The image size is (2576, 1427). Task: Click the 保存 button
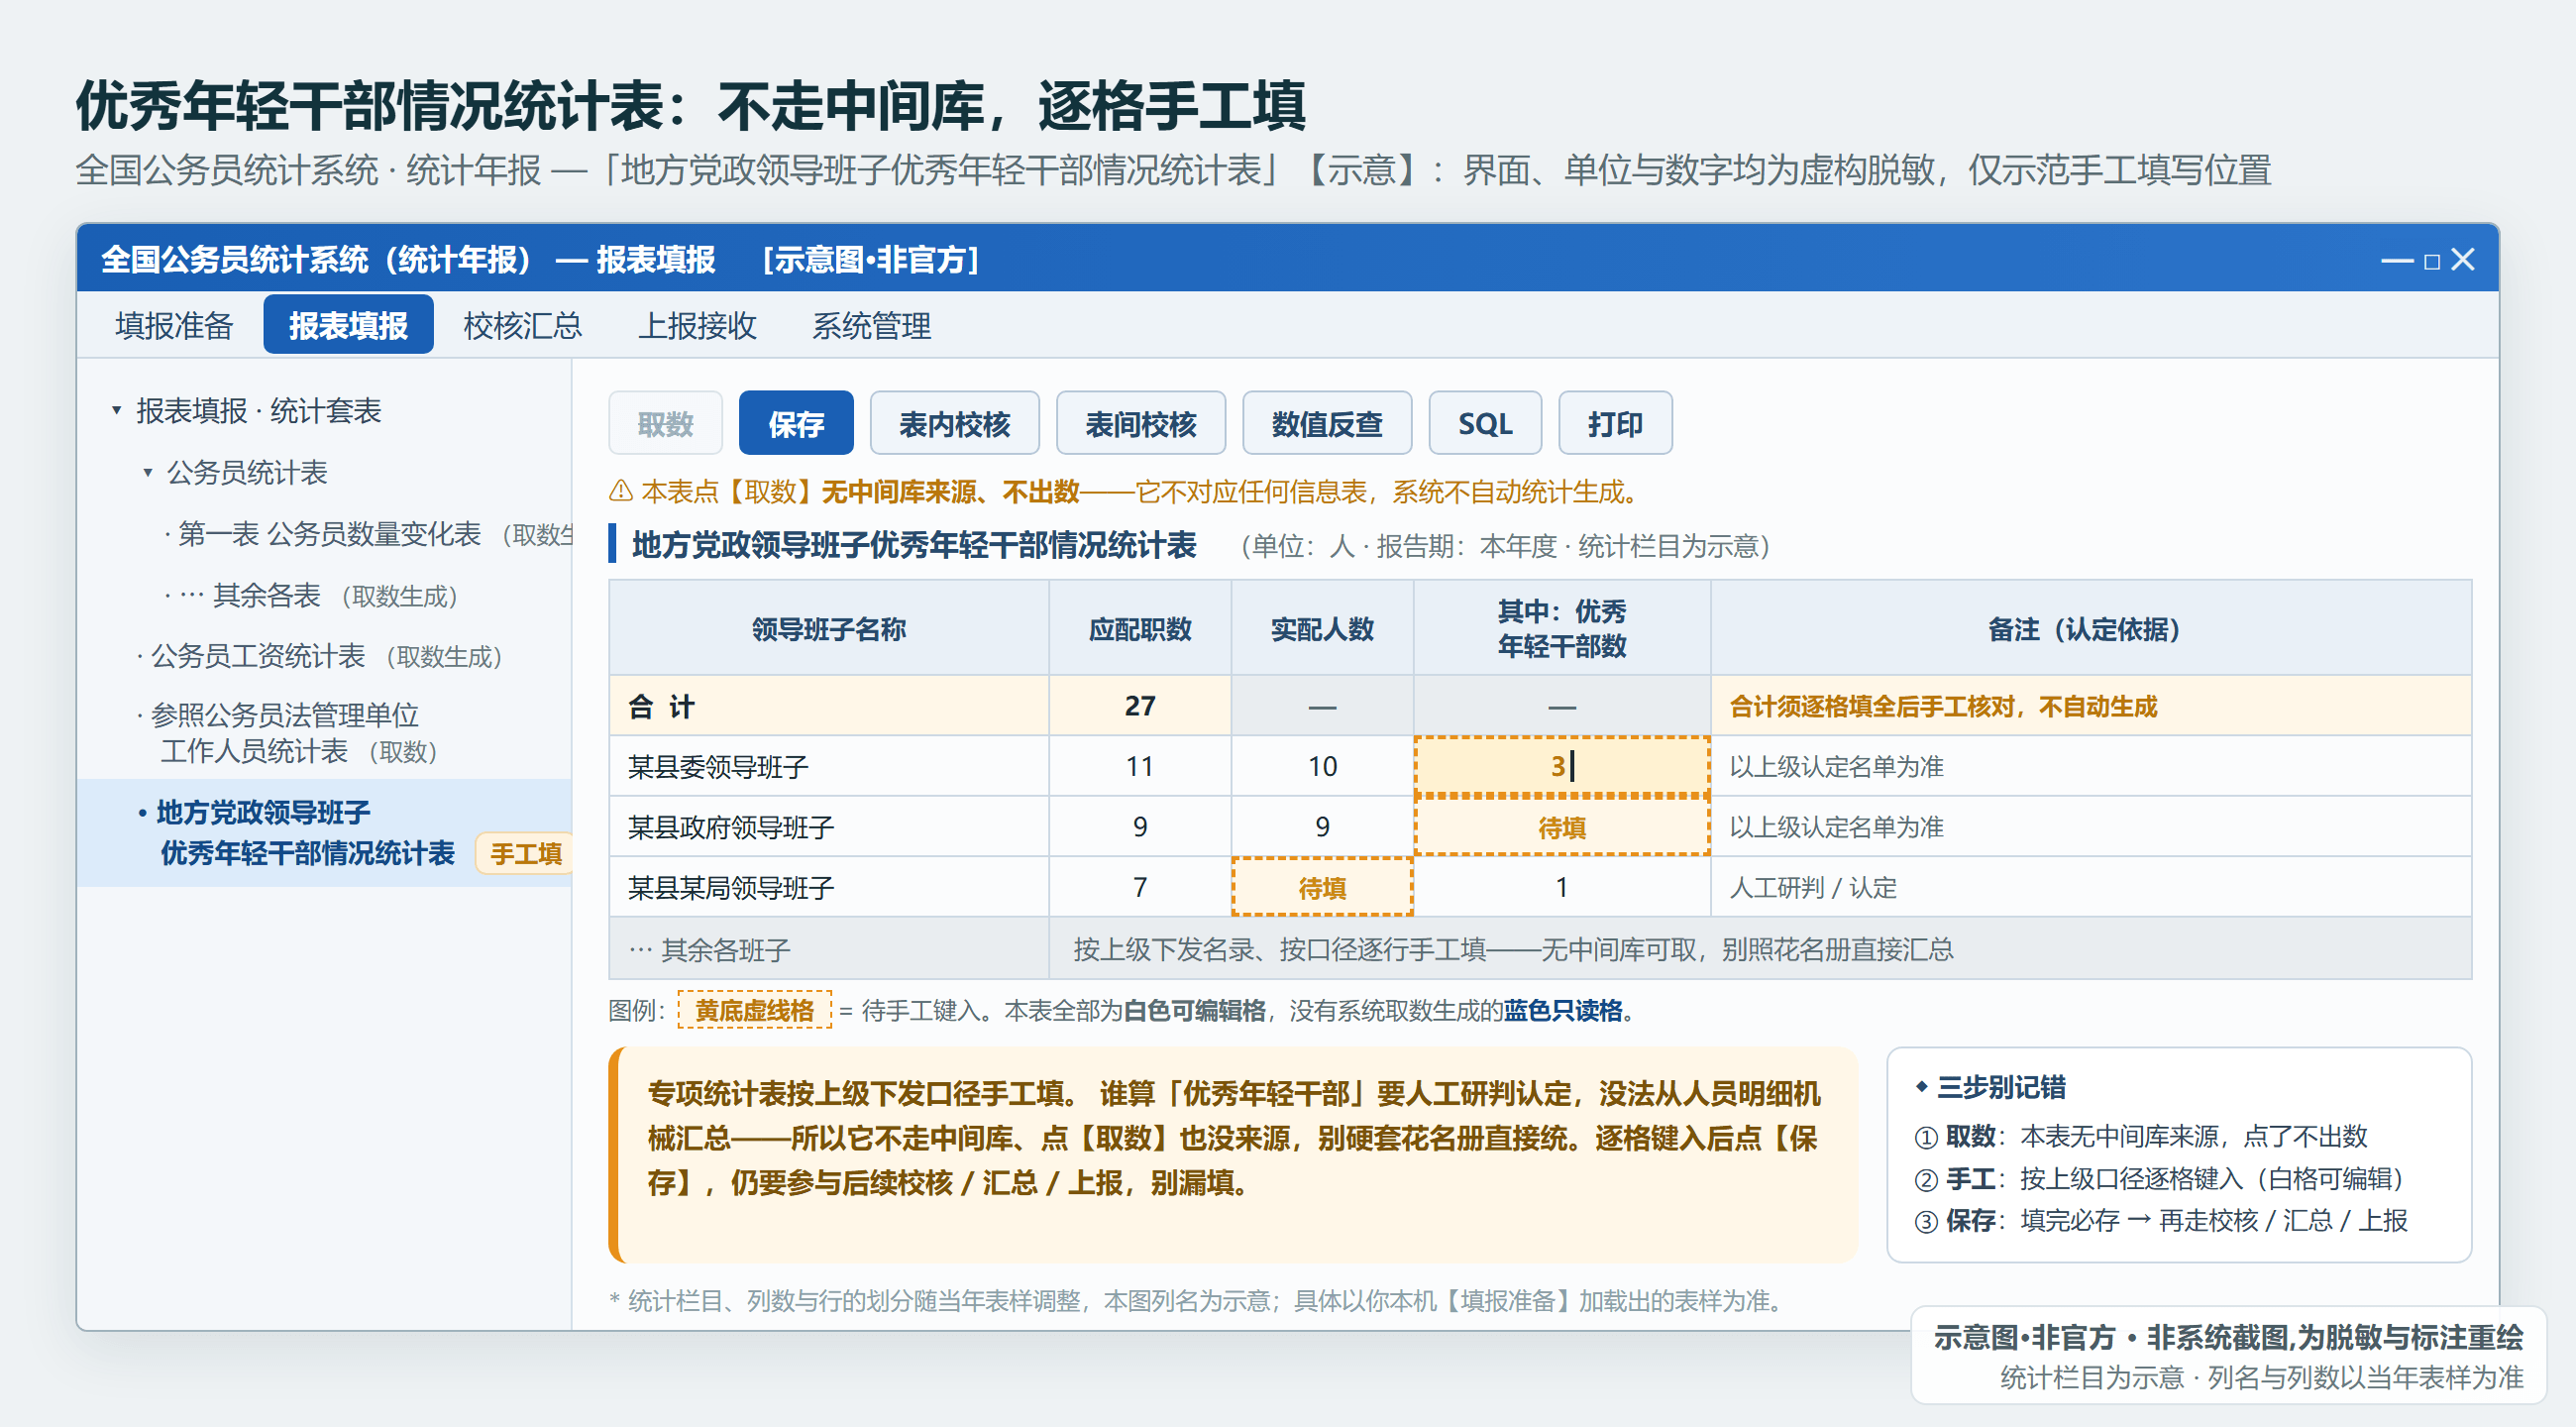tap(796, 423)
